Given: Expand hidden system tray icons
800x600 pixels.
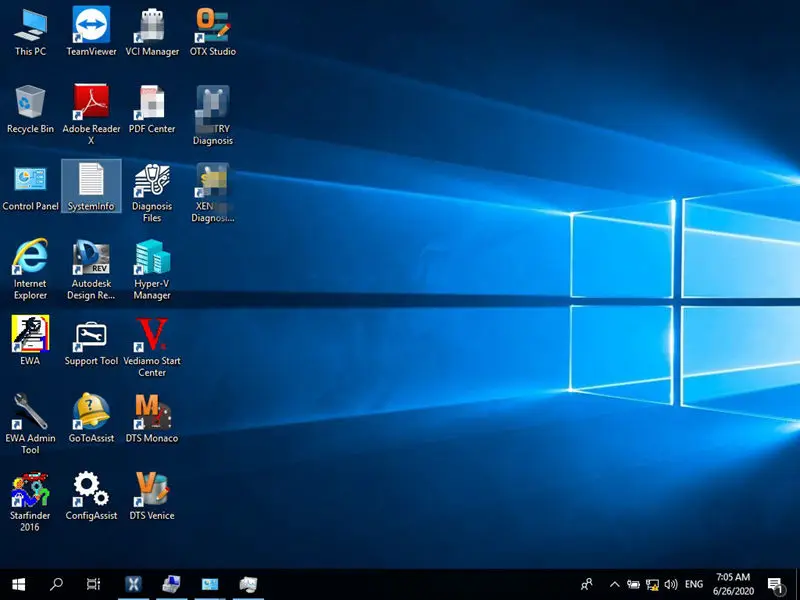Looking at the screenshot, I should pyautogui.click(x=614, y=584).
